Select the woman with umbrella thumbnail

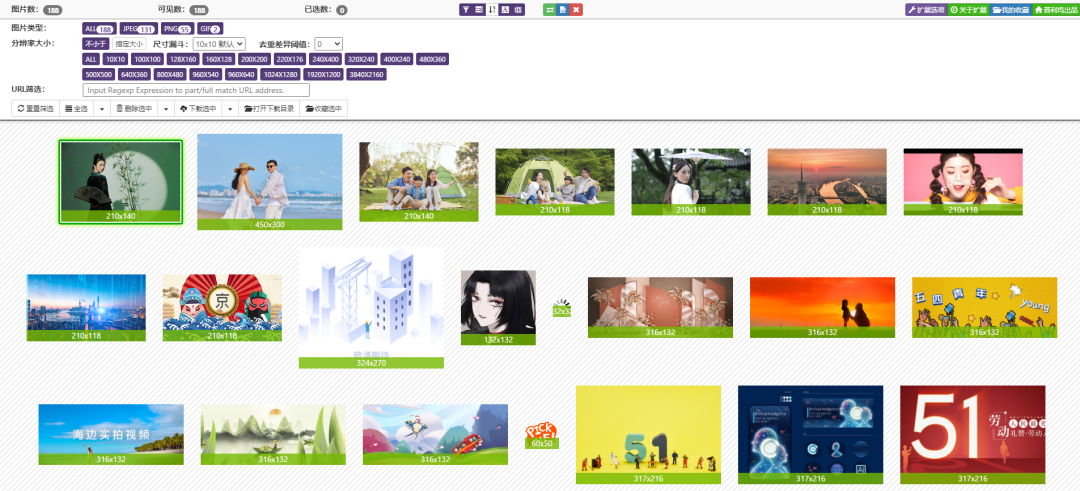(x=691, y=181)
